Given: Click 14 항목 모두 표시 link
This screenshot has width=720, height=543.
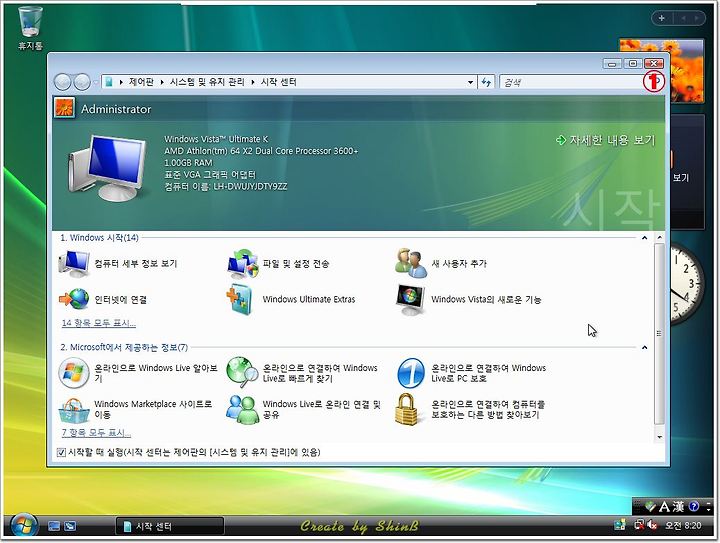Looking at the screenshot, I should pos(99,323).
